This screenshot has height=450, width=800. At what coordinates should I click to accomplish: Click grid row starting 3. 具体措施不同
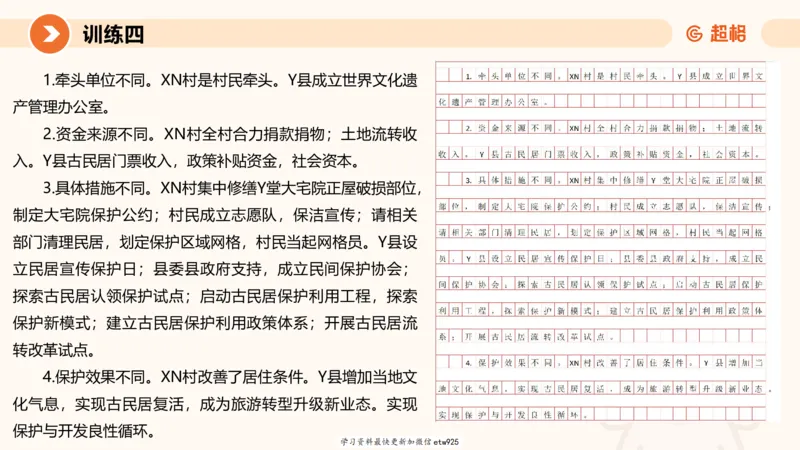click(601, 180)
